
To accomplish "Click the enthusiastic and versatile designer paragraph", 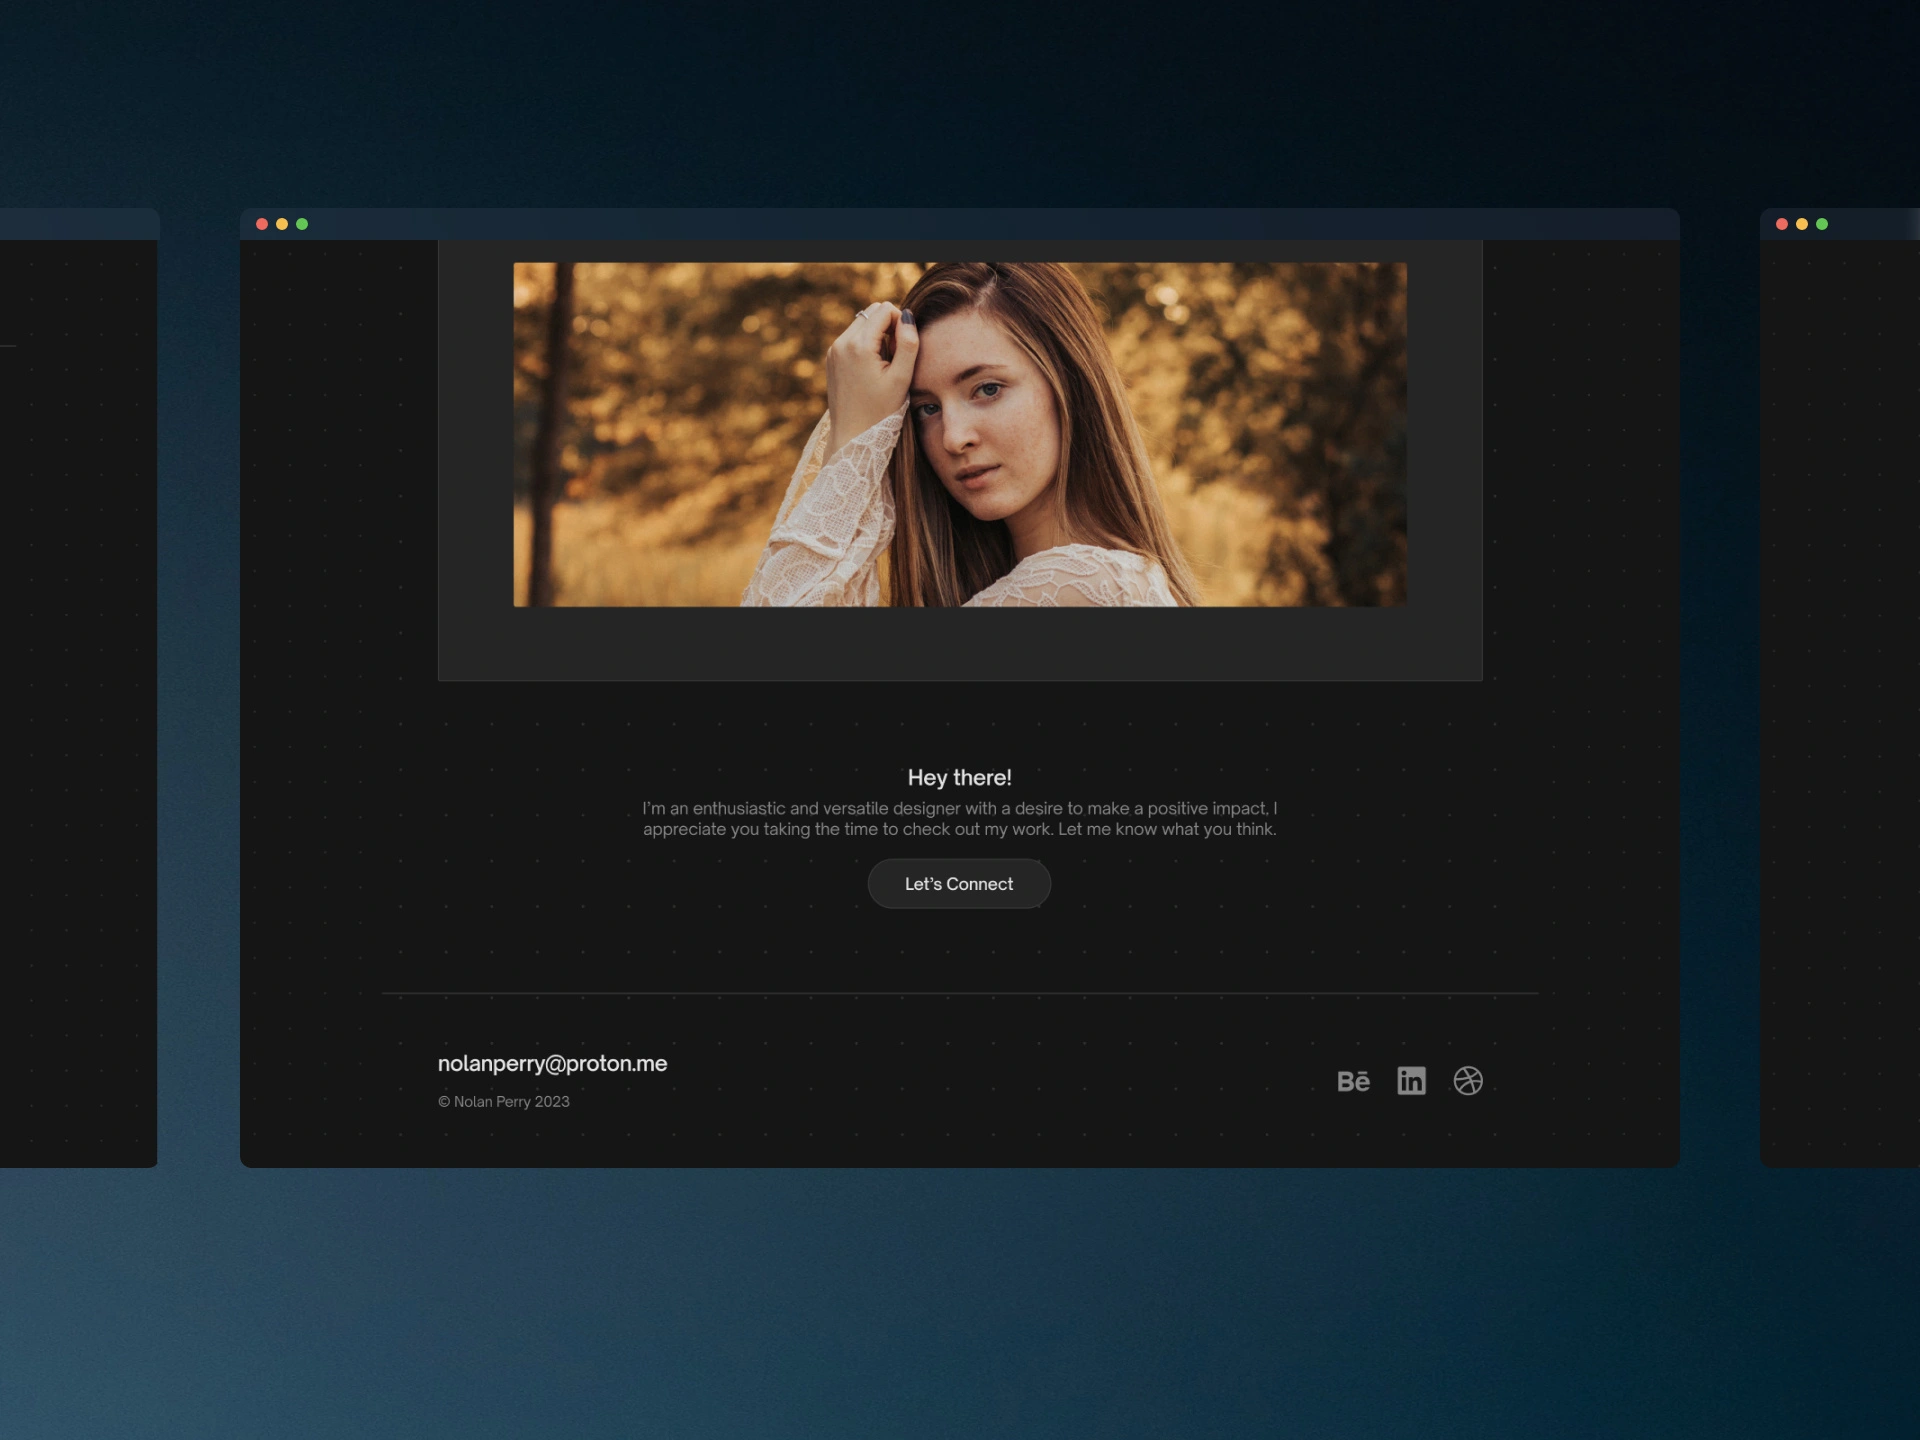I will pos(960,819).
